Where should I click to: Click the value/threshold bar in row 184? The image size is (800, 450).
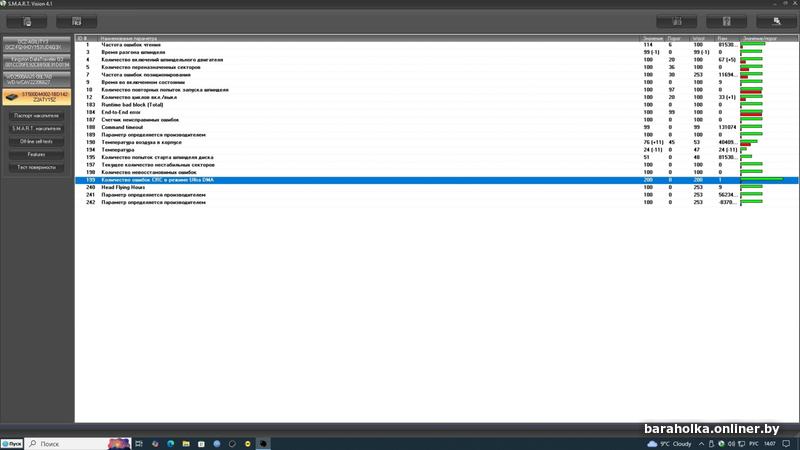pyautogui.click(x=752, y=112)
